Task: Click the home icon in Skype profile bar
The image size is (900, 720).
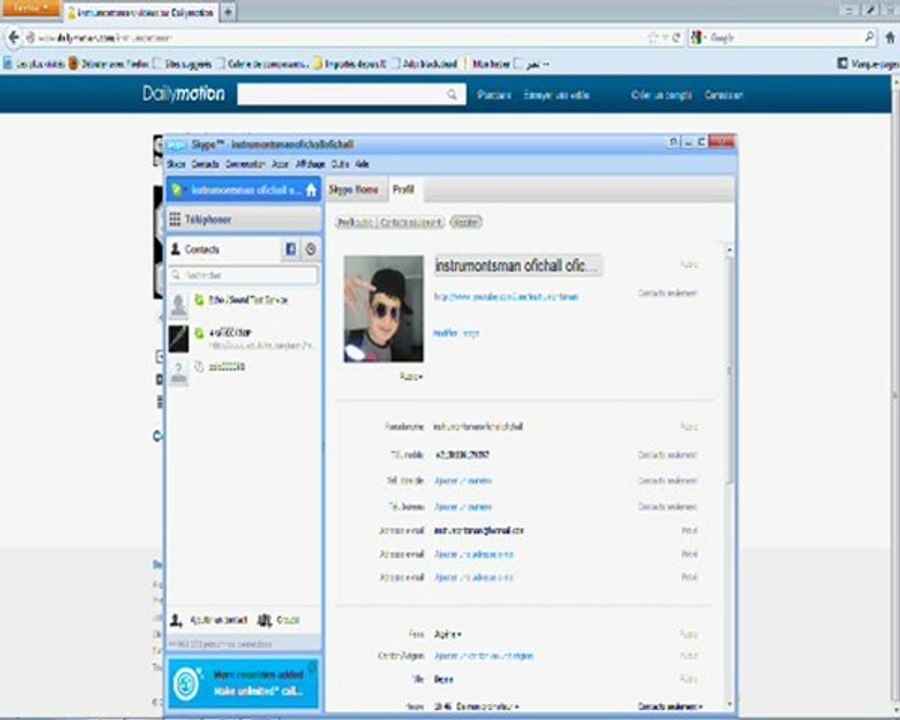Action: (x=311, y=190)
